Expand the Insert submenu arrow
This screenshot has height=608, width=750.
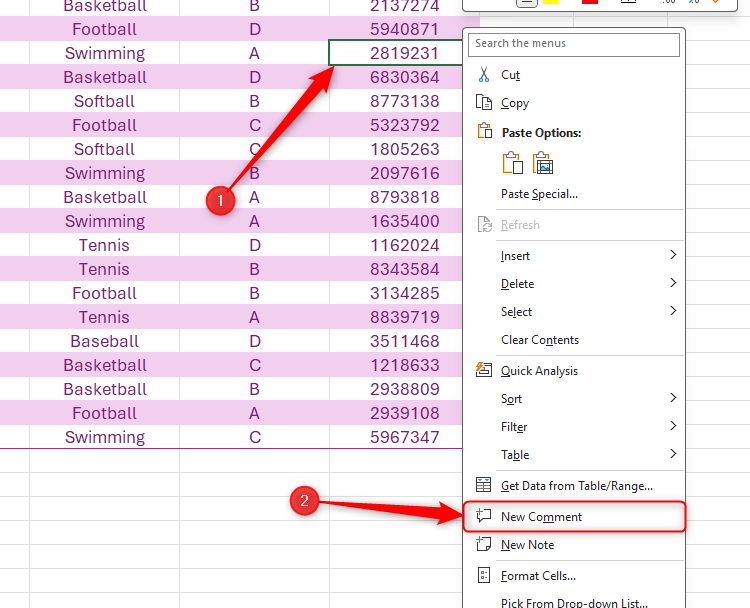pyautogui.click(x=673, y=256)
